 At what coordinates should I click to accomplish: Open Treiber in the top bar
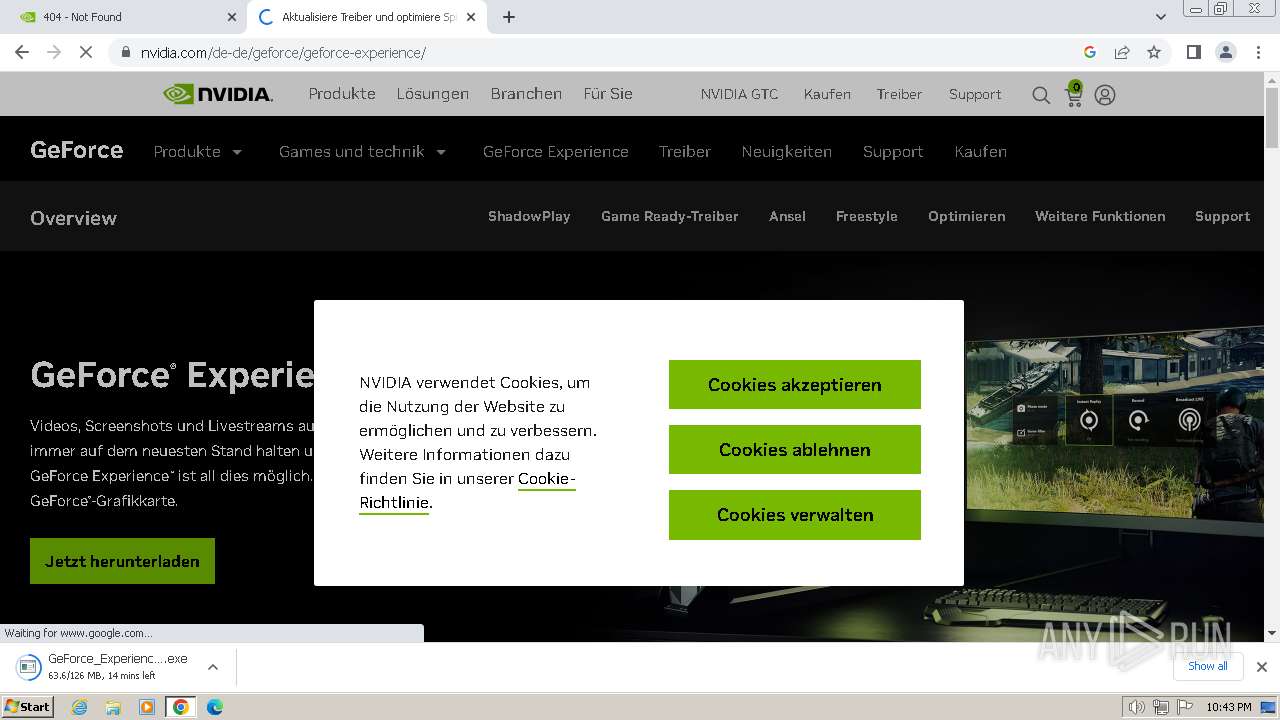[899, 94]
